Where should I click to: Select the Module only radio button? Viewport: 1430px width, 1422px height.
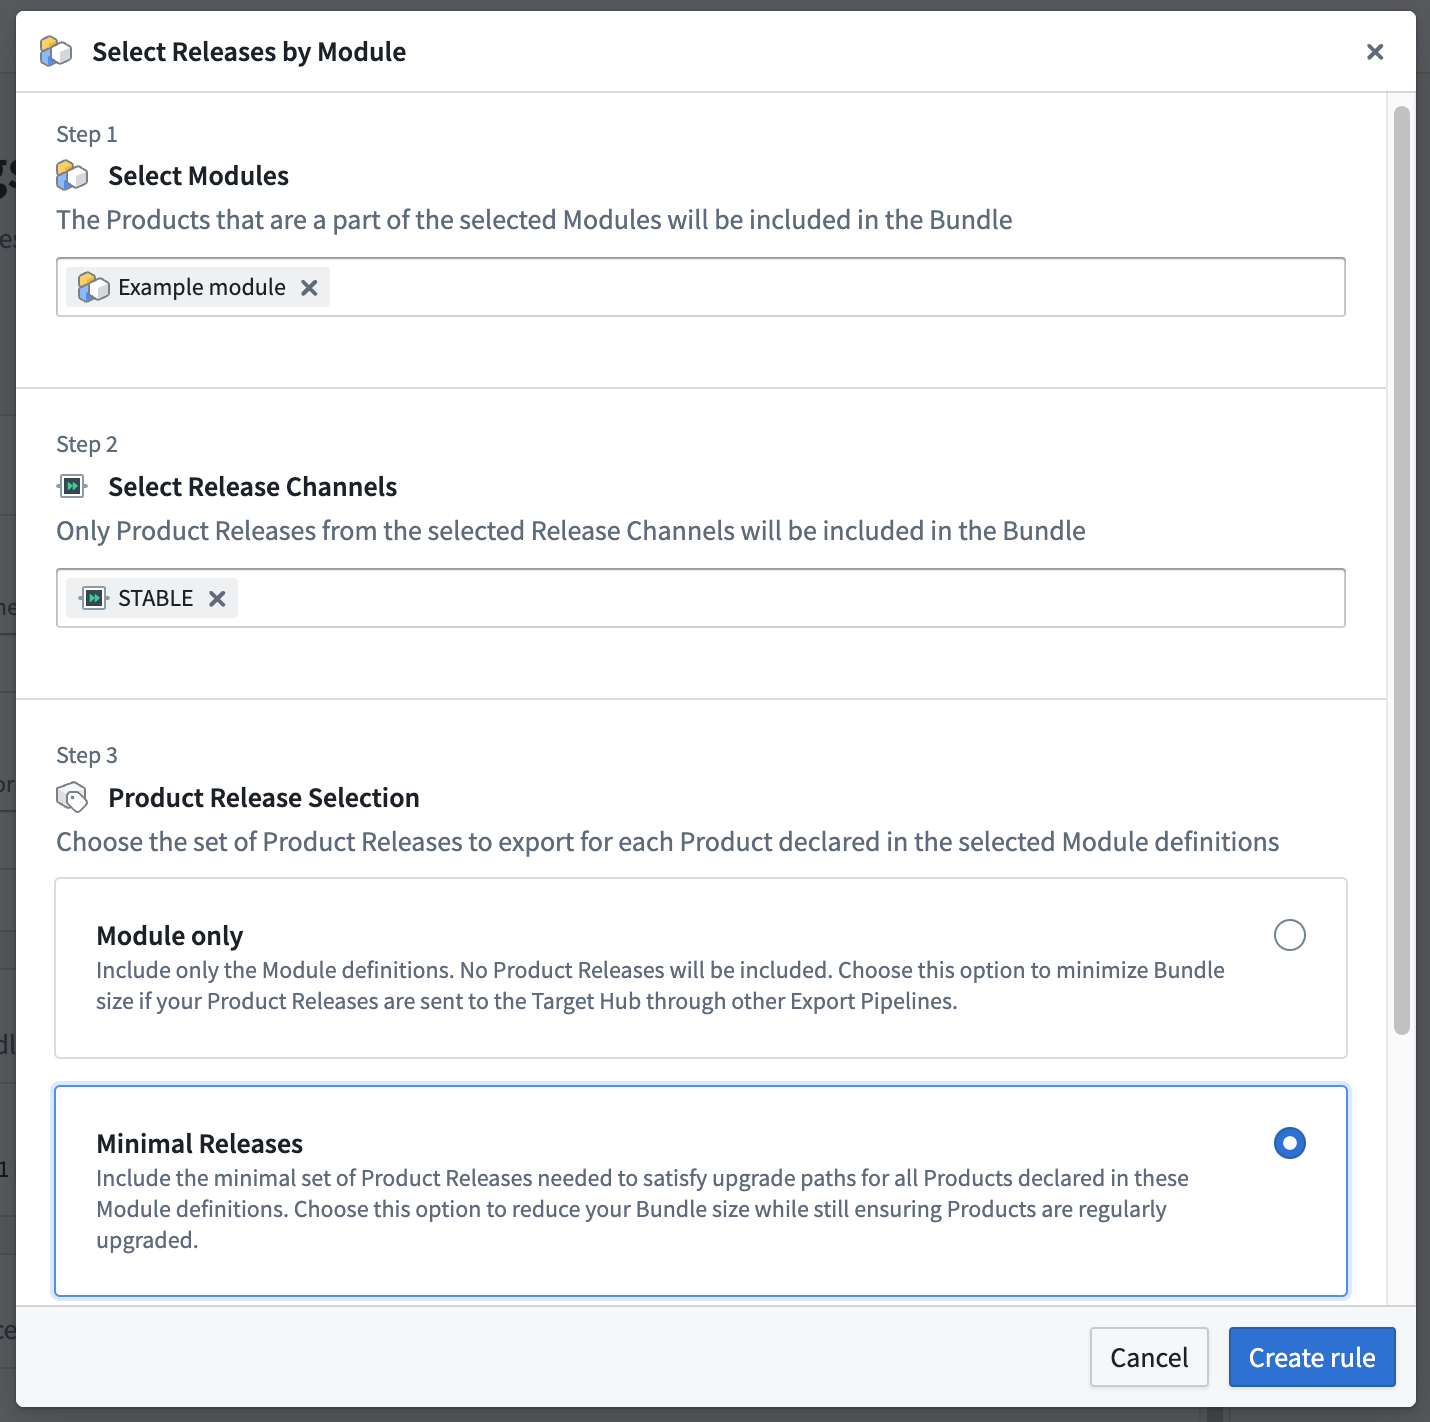click(x=1290, y=935)
